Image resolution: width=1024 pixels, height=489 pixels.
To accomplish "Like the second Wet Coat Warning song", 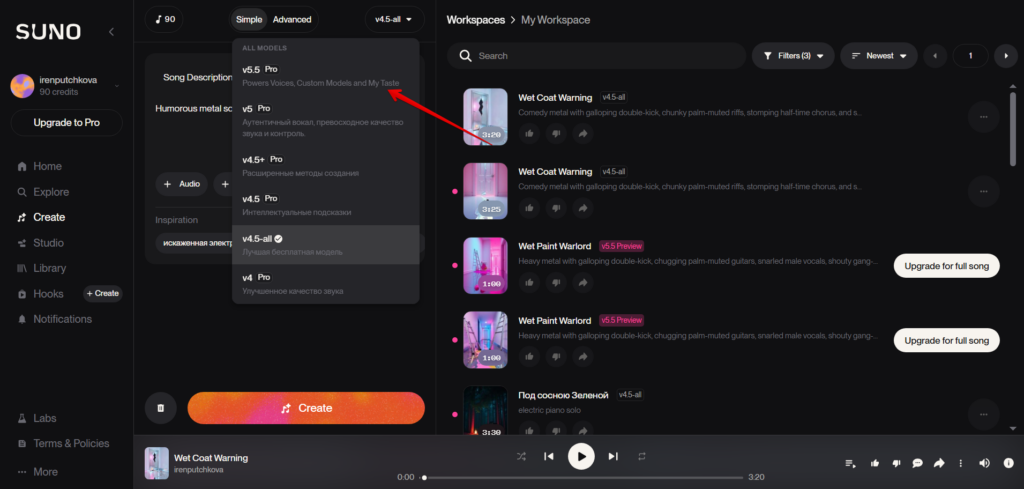I will [x=530, y=208].
